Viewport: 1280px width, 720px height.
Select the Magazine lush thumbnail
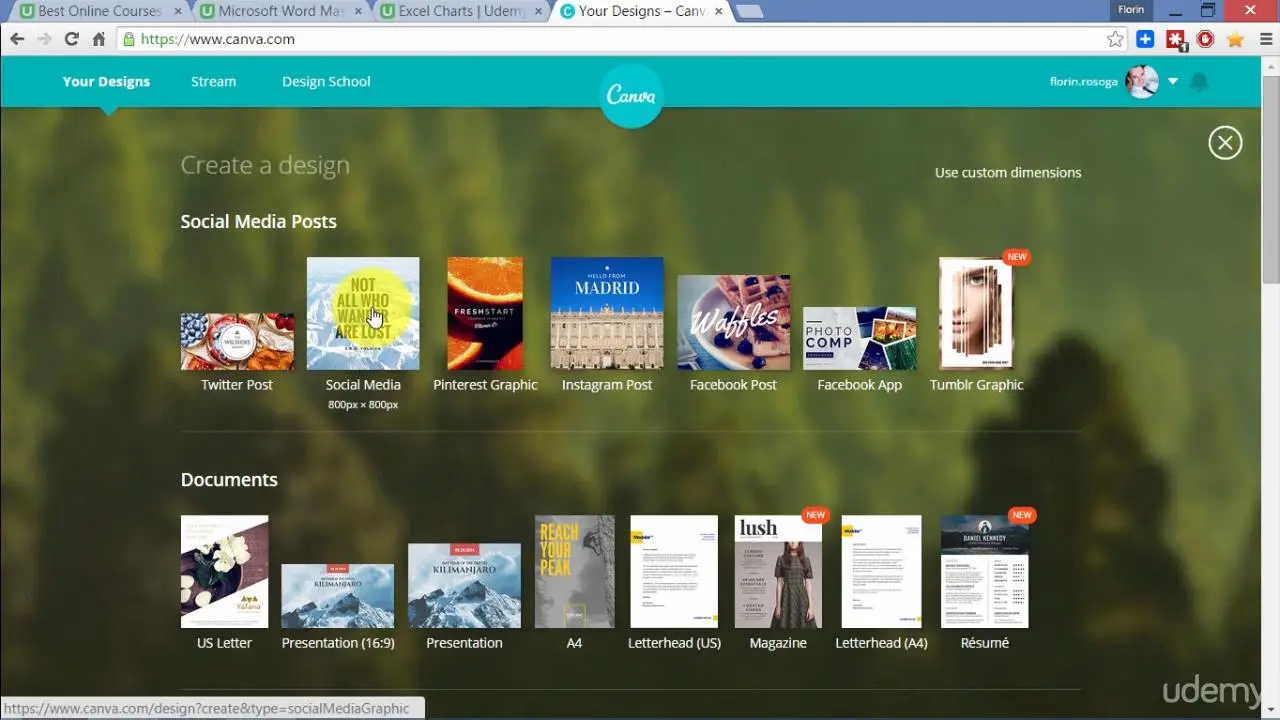778,572
